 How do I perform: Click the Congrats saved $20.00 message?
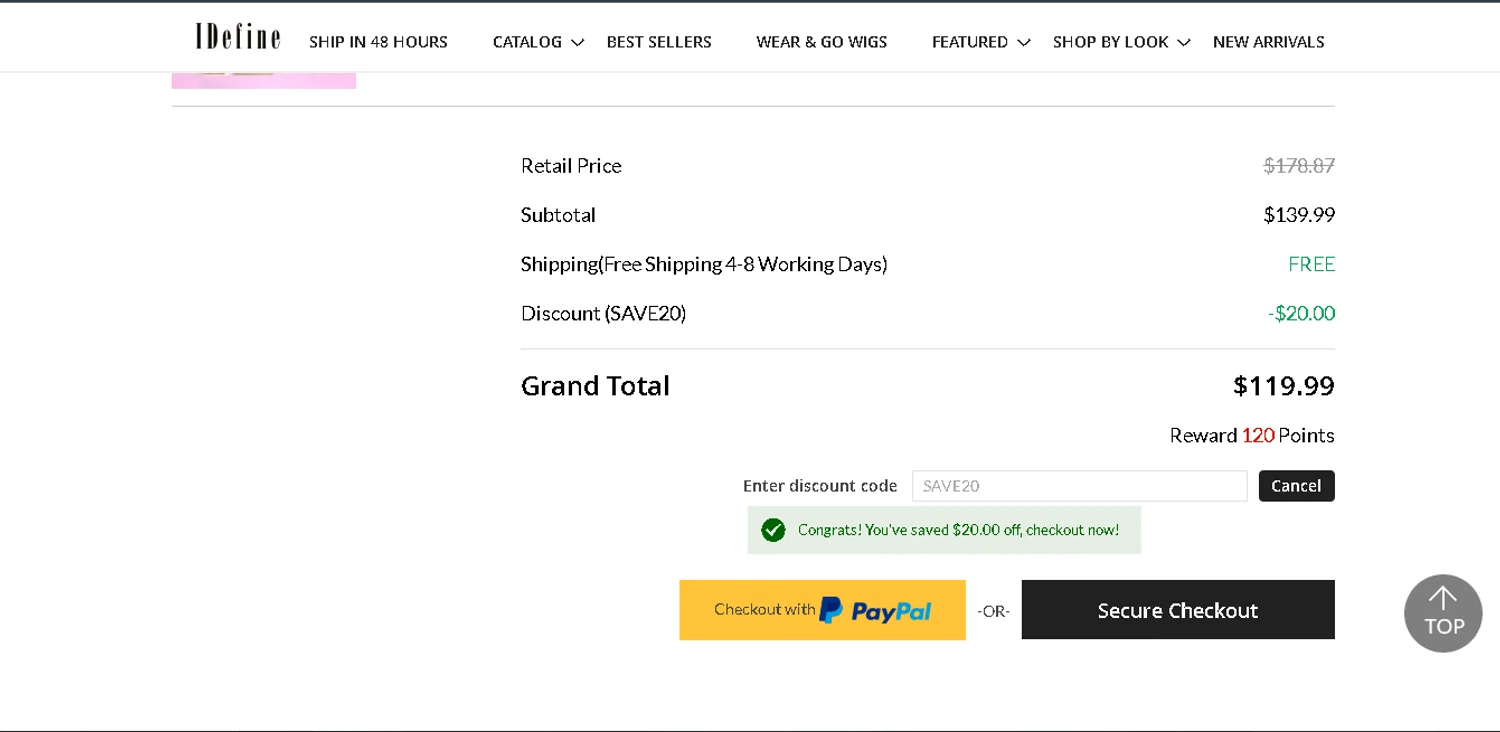coord(958,530)
